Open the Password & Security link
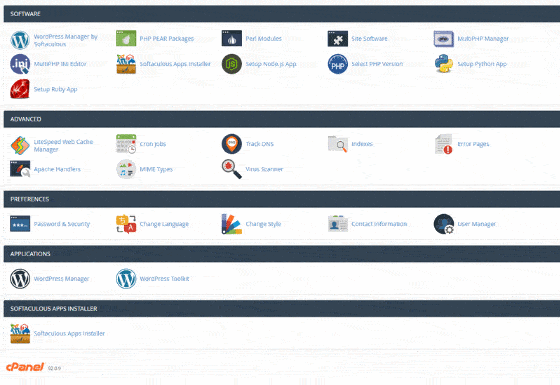Image resolution: width=560 pixels, height=385 pixels. (x=62, y=224)
